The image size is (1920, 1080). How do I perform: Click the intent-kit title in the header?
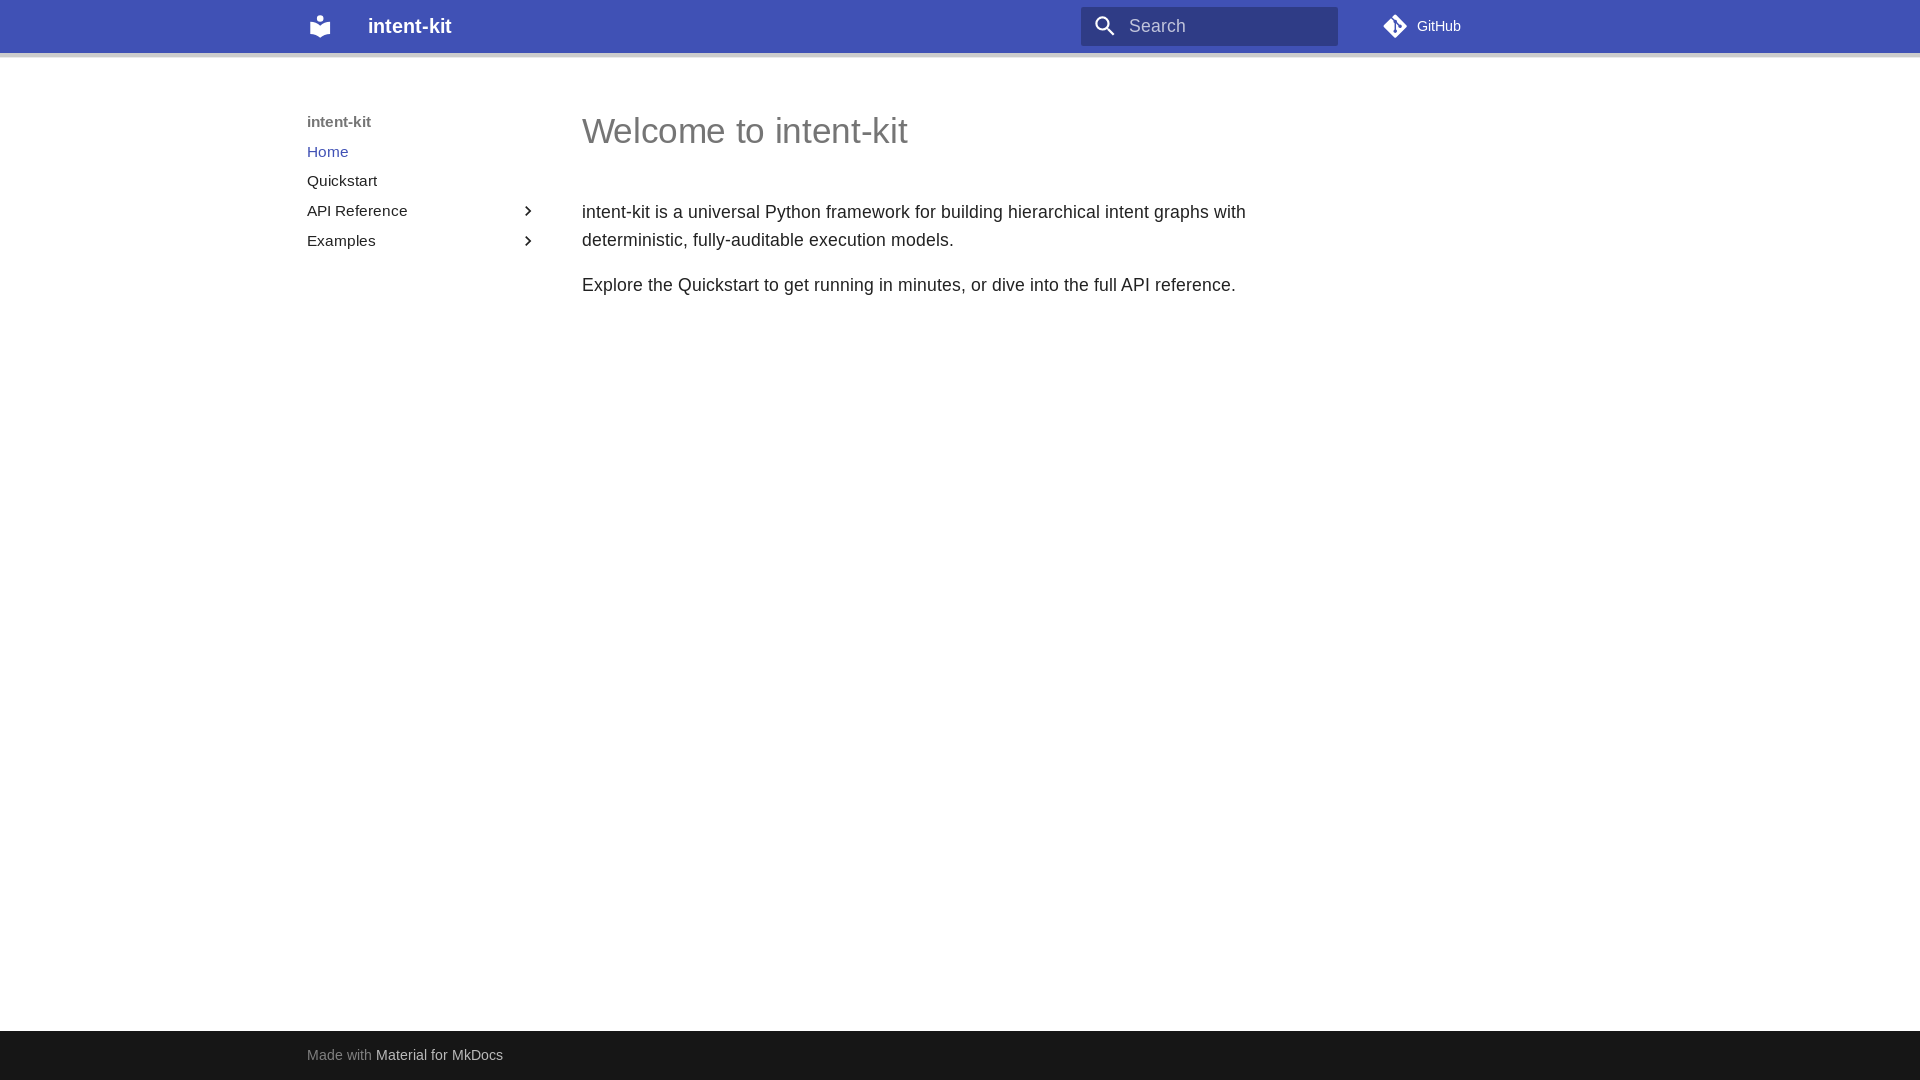coord(410,26)
